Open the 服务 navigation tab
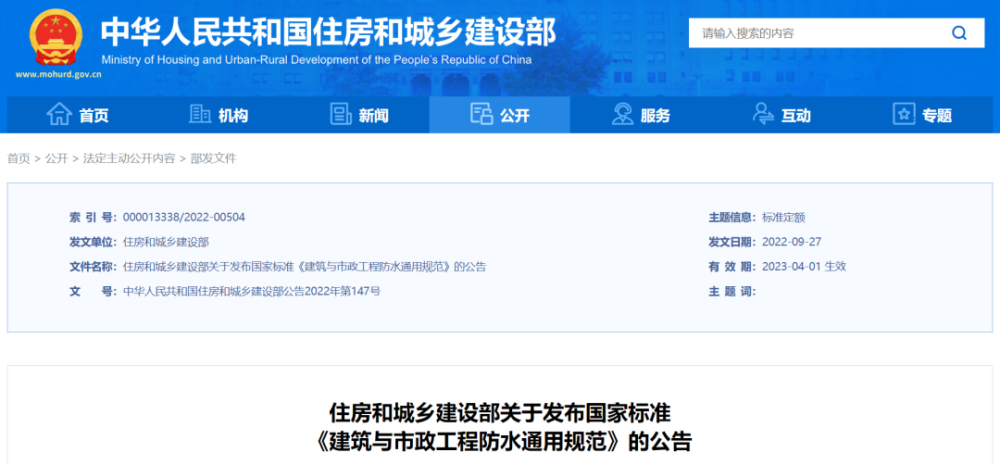The height and width of the screenshot is (465, 1000). point(640,115)
